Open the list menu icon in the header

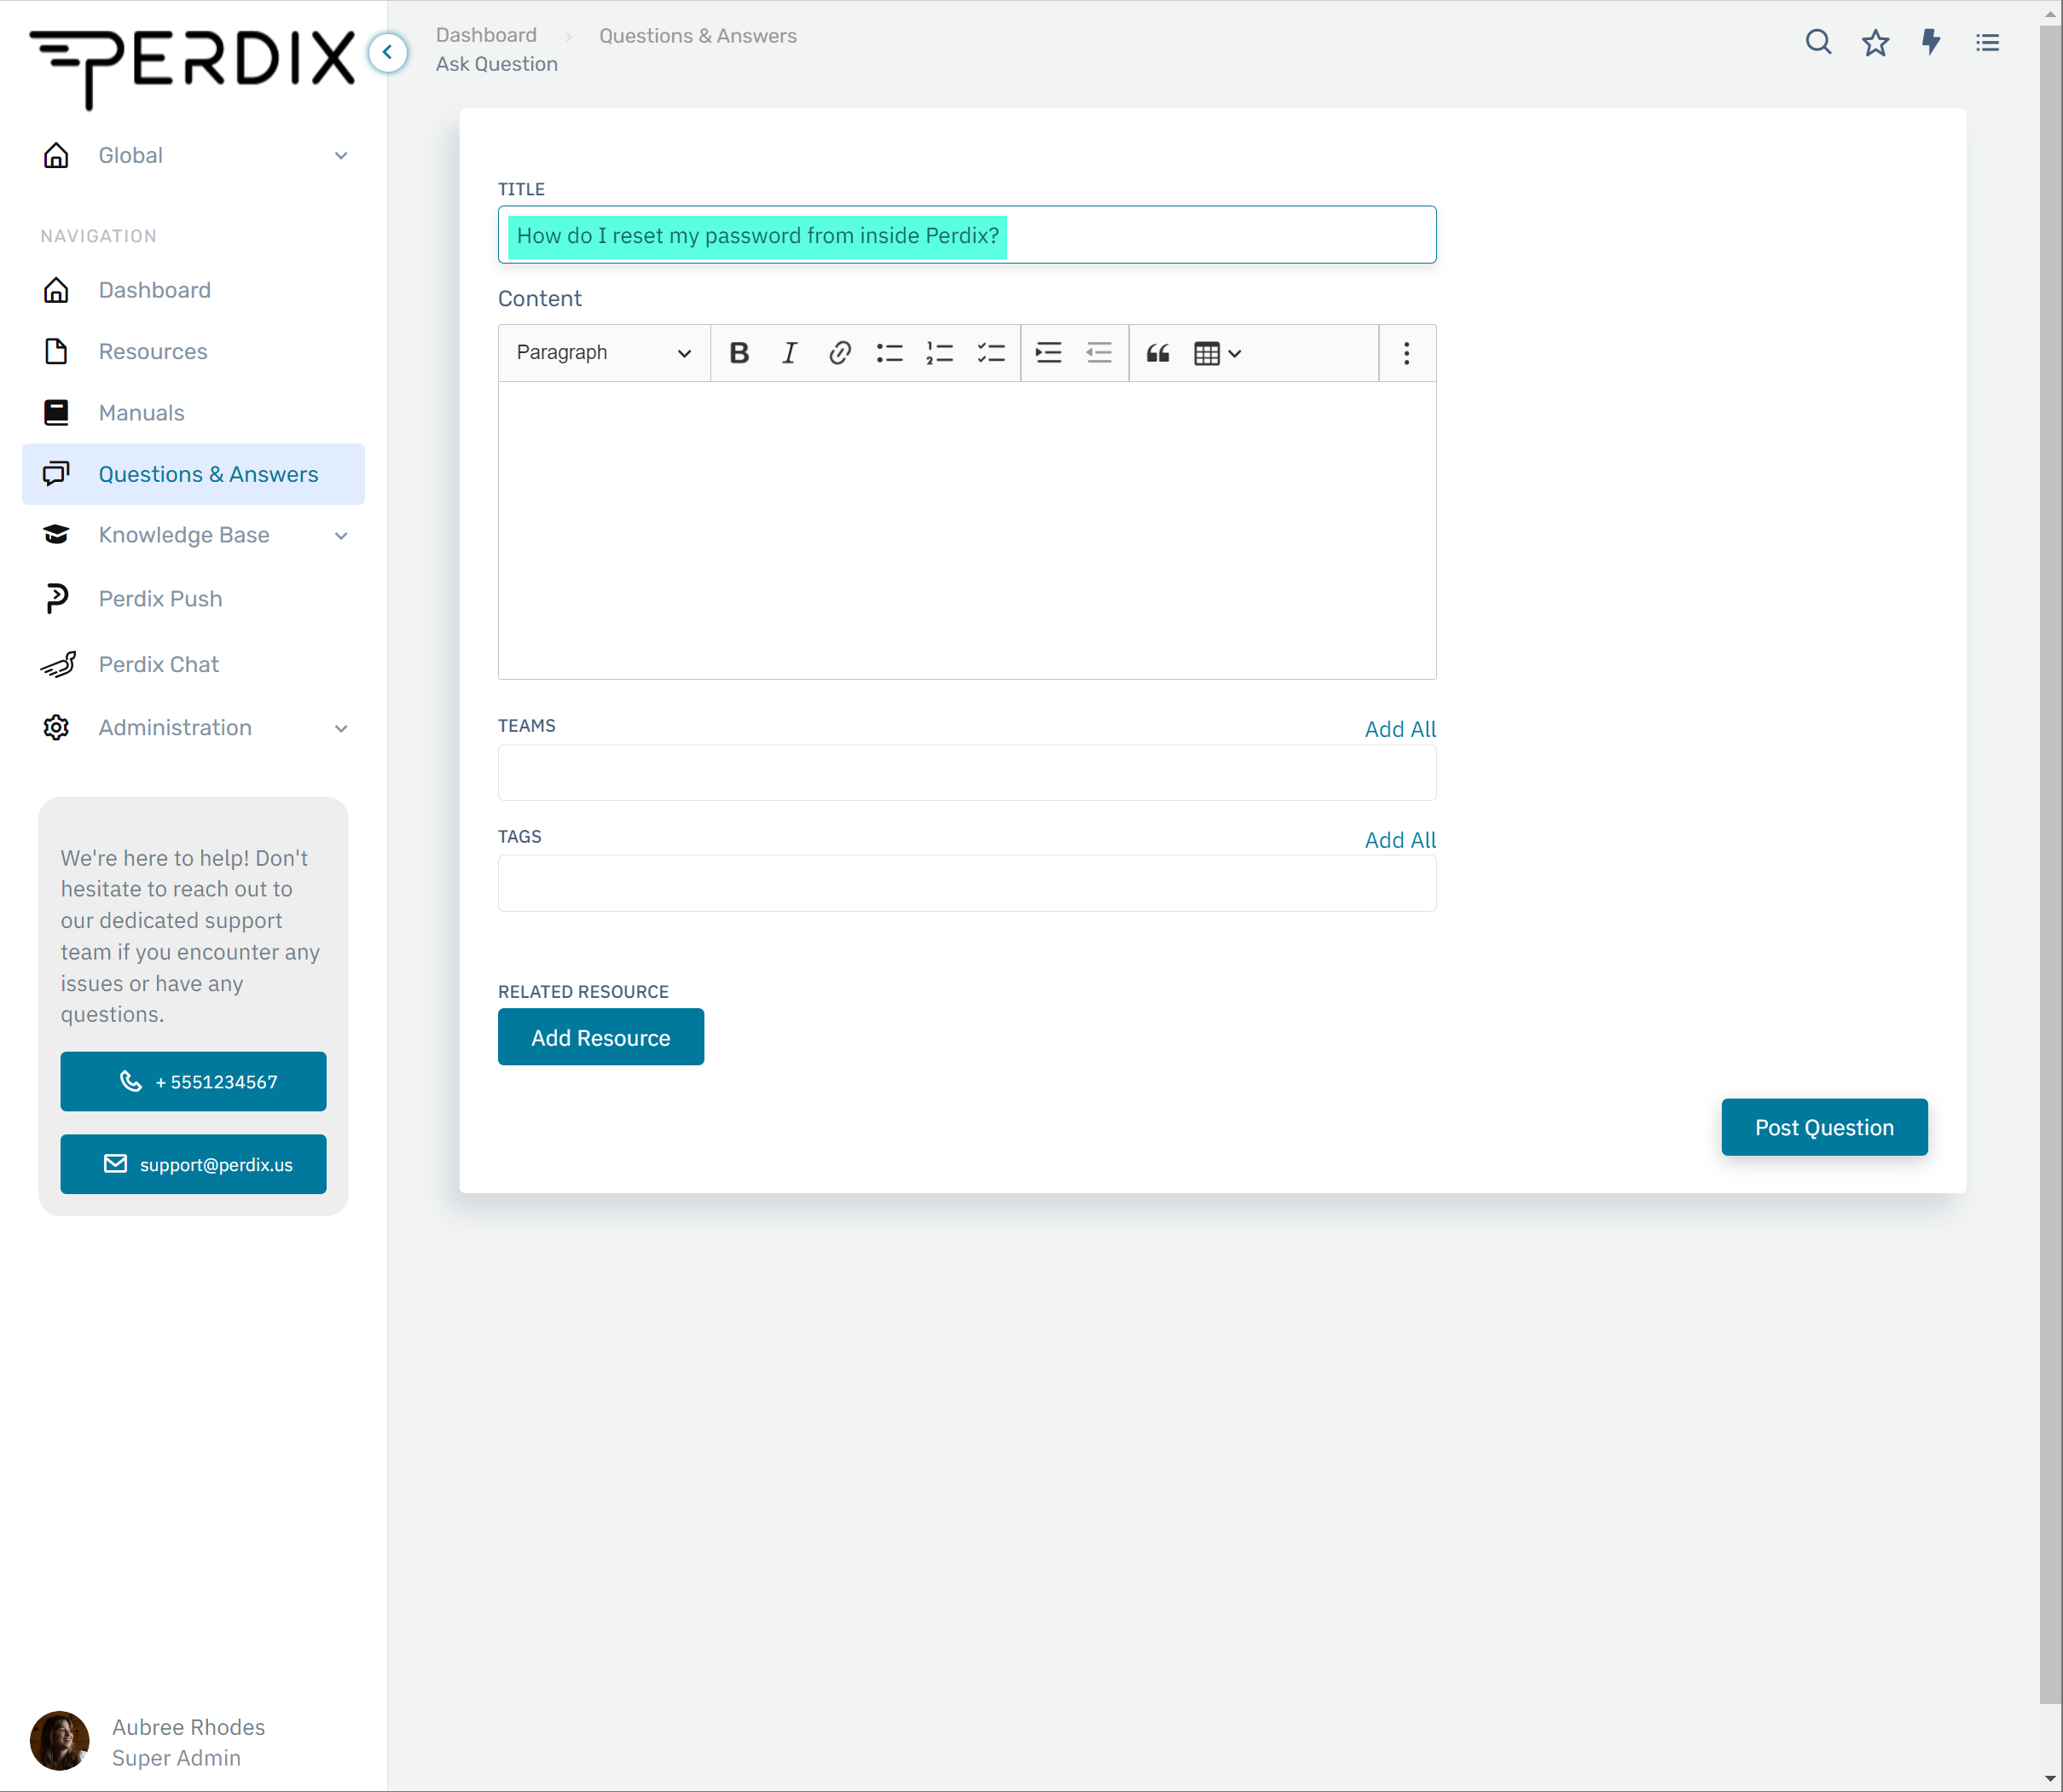1987,42
